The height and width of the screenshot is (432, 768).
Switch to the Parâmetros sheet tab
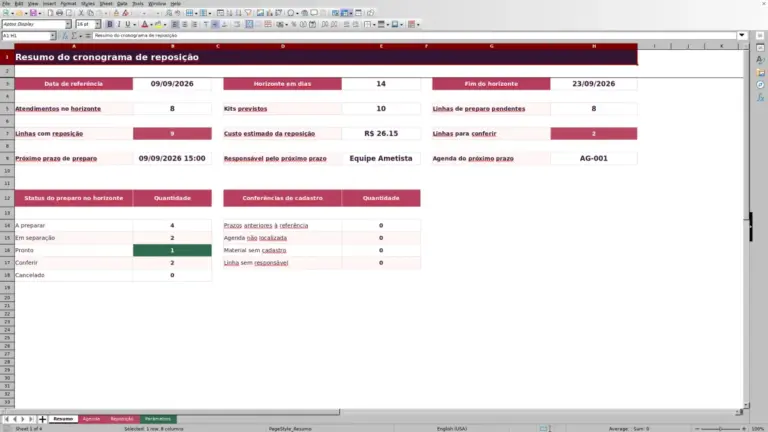[158, 419]
